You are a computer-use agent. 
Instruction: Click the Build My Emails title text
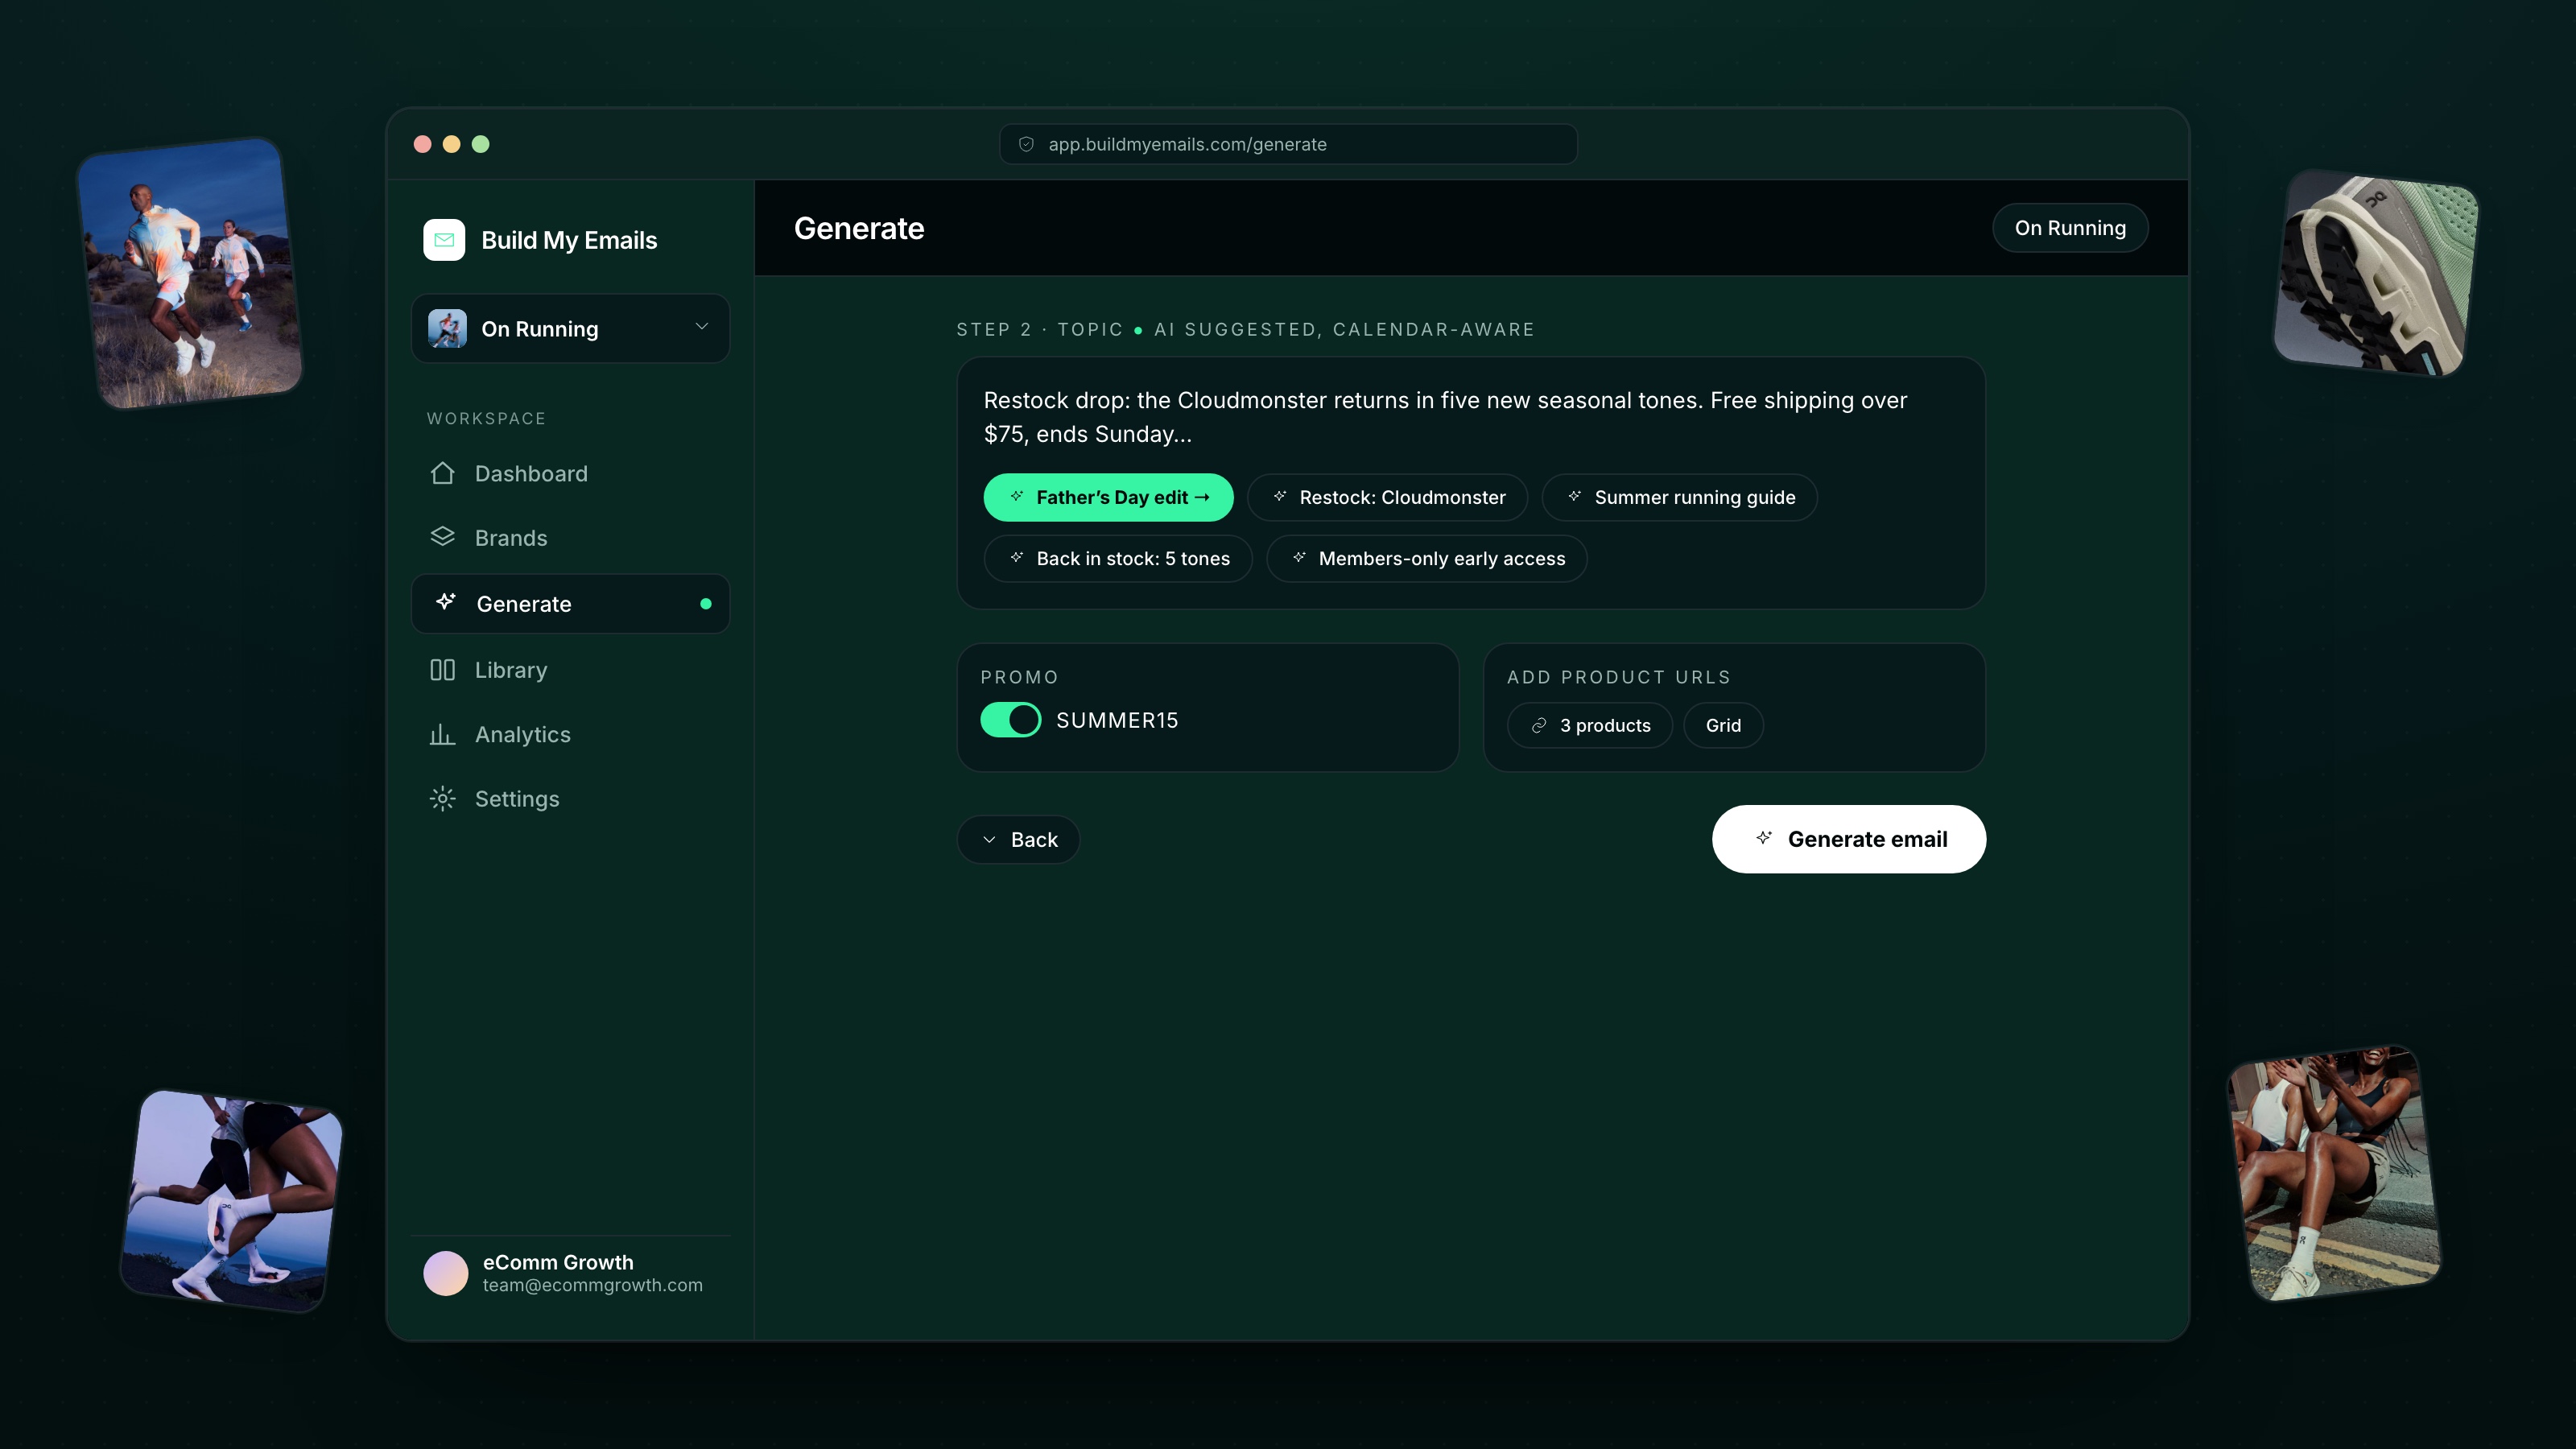(569, 240)
